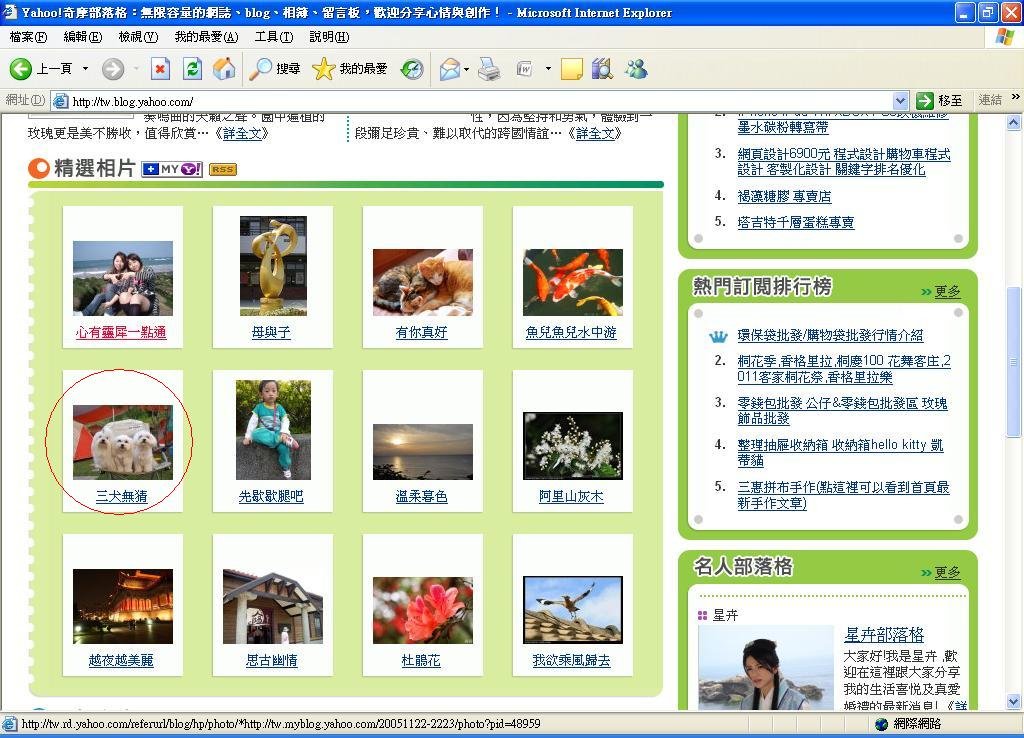Click the 三犬無猜 caption link

pos(121,496)
